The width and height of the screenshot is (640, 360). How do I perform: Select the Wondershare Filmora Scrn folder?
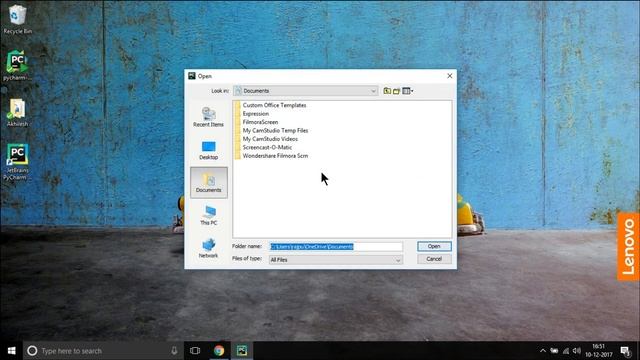[x=275, y=156]
